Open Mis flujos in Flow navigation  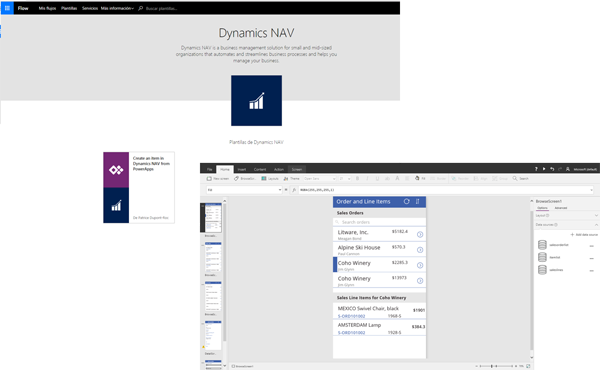[x=47, y=8]
